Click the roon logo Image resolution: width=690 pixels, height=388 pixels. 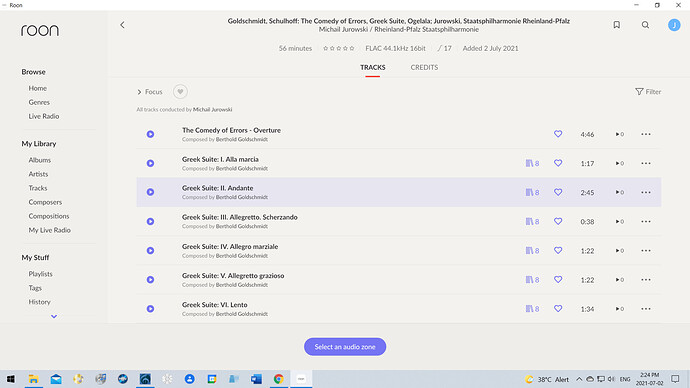(40, 30)
